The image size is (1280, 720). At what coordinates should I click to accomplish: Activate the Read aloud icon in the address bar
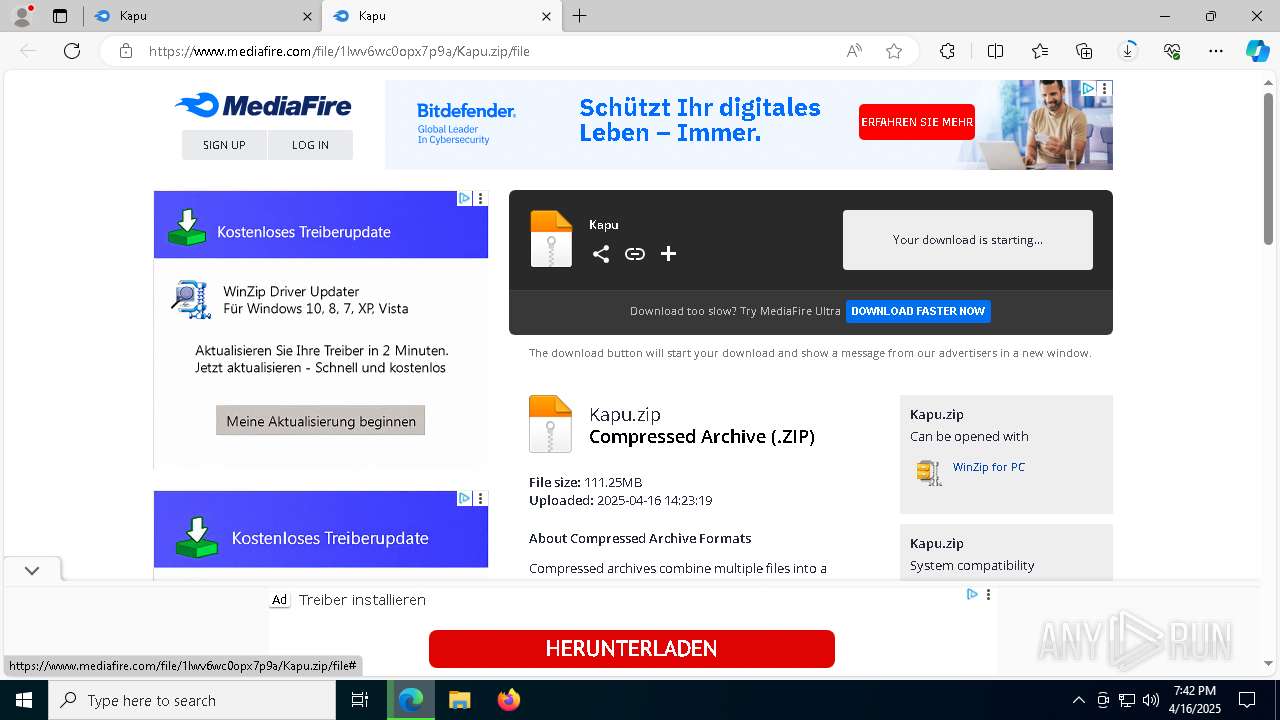coord(854,51)
